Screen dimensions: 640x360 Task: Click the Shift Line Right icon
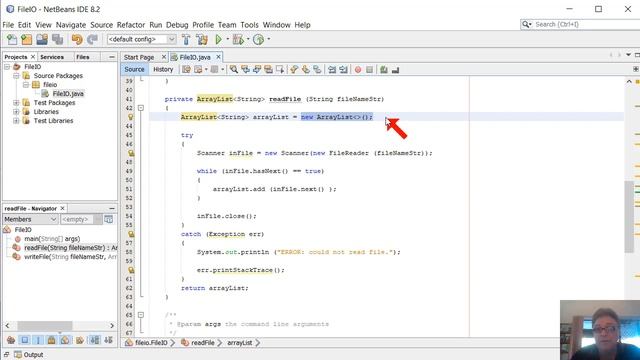(x=343, y=70)
